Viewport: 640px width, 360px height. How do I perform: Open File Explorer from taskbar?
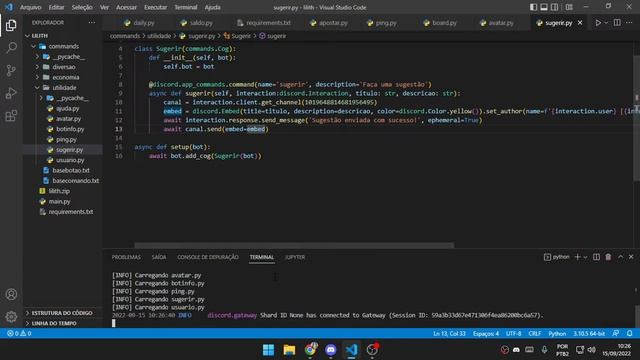click(x=289, y=350)
